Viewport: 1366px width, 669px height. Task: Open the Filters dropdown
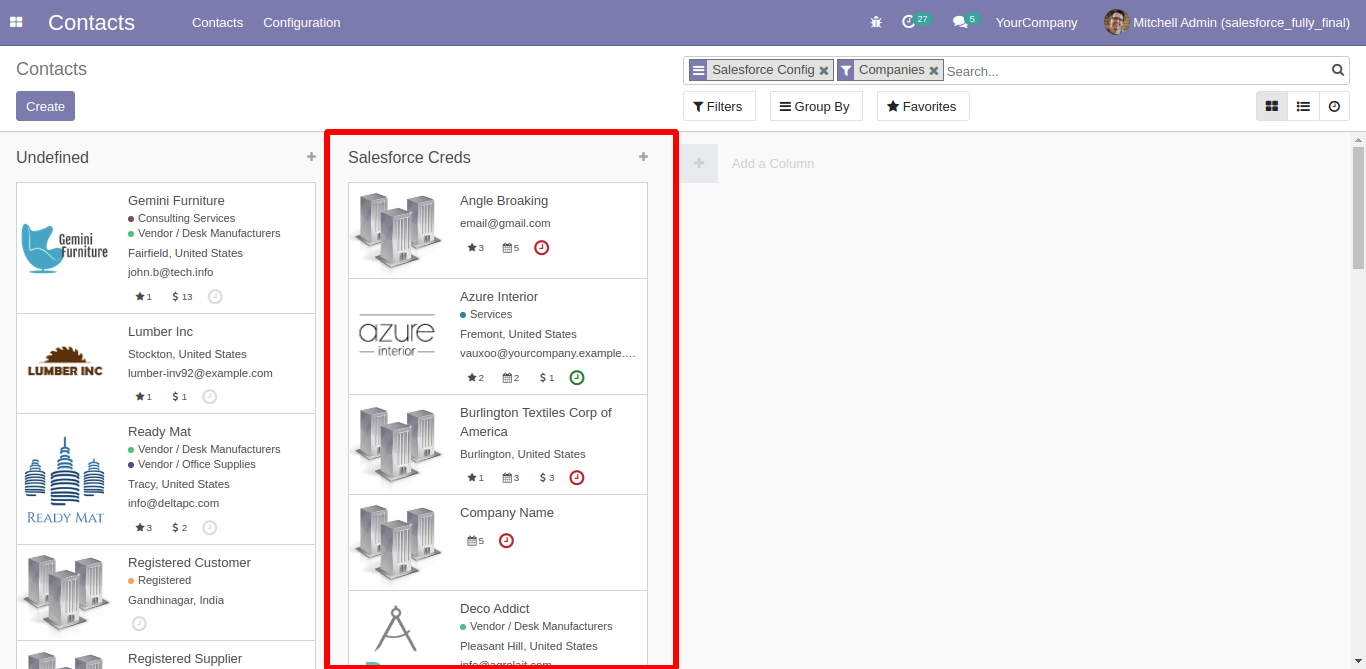719,106
